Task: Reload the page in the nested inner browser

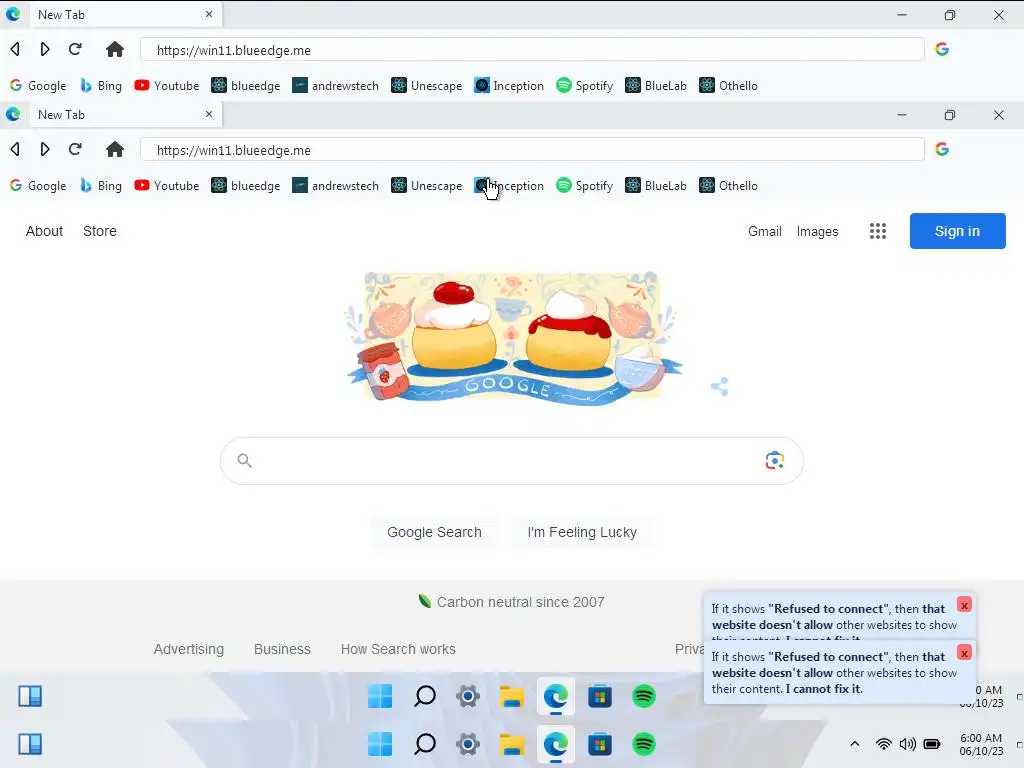Action: 75,149
